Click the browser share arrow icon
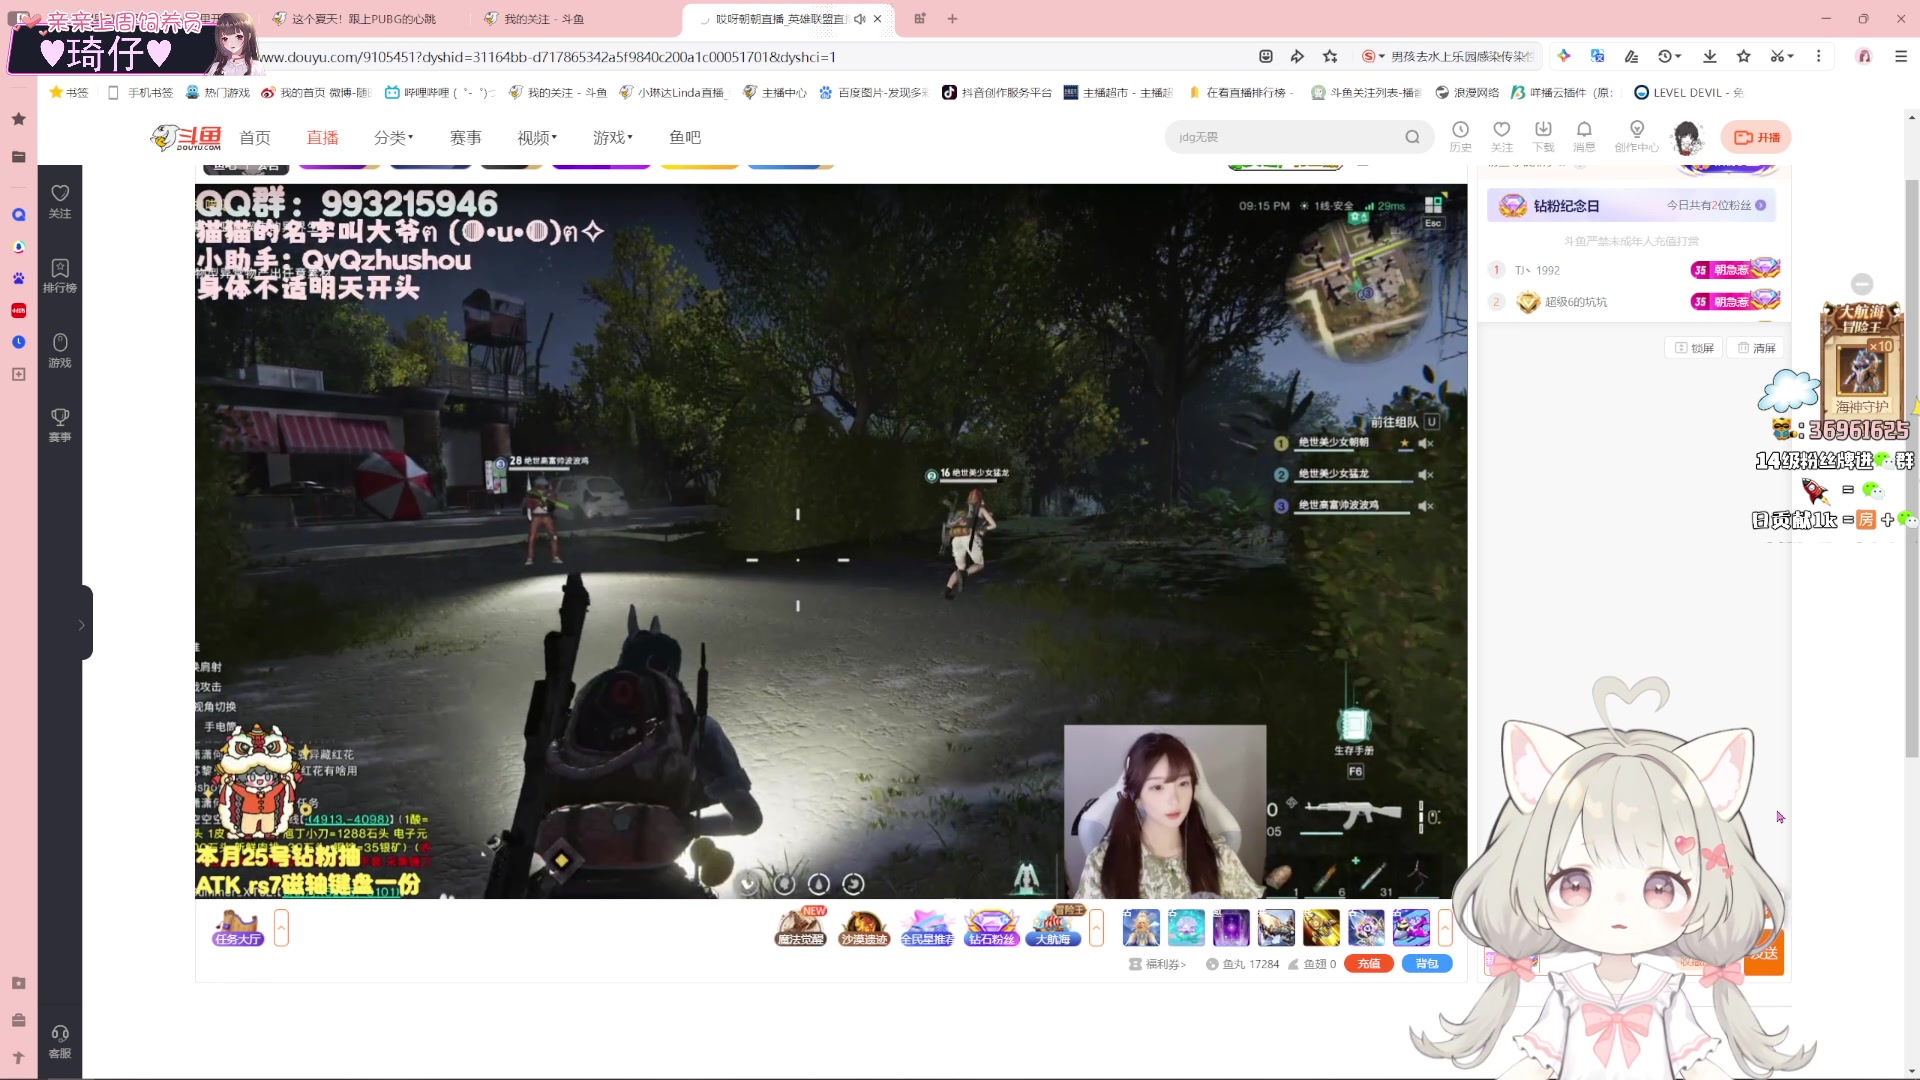The image size is (1920, 1080). [1297, 57]
